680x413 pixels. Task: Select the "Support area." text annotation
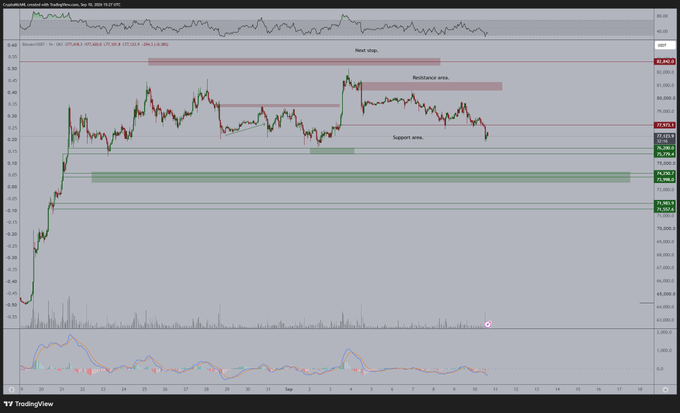408,138
